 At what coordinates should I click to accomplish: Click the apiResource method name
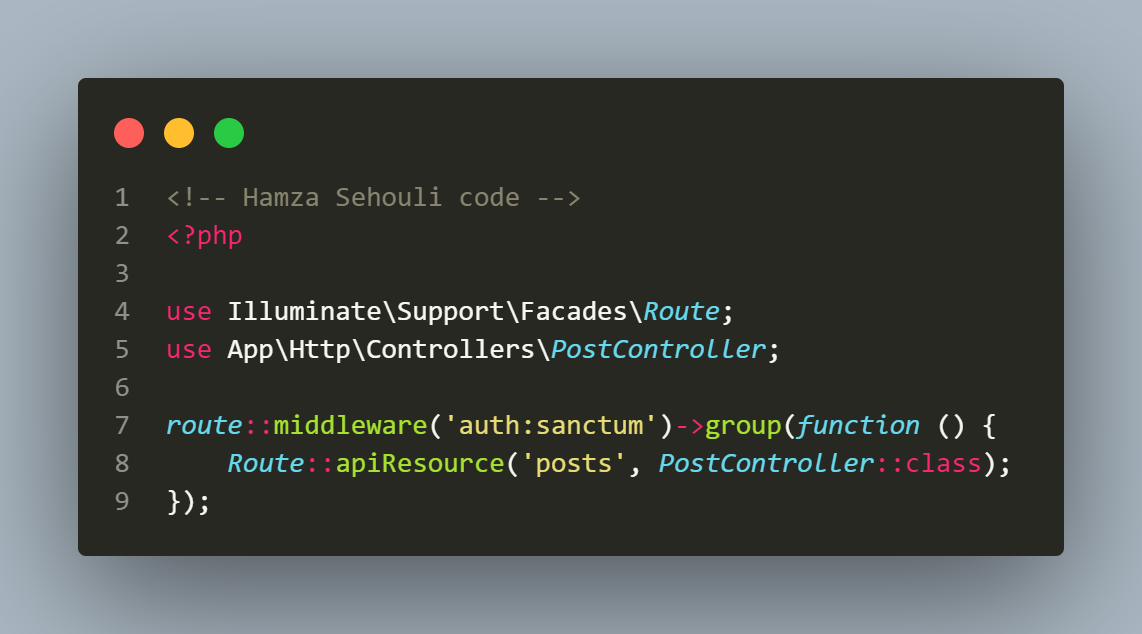(420, 464)
